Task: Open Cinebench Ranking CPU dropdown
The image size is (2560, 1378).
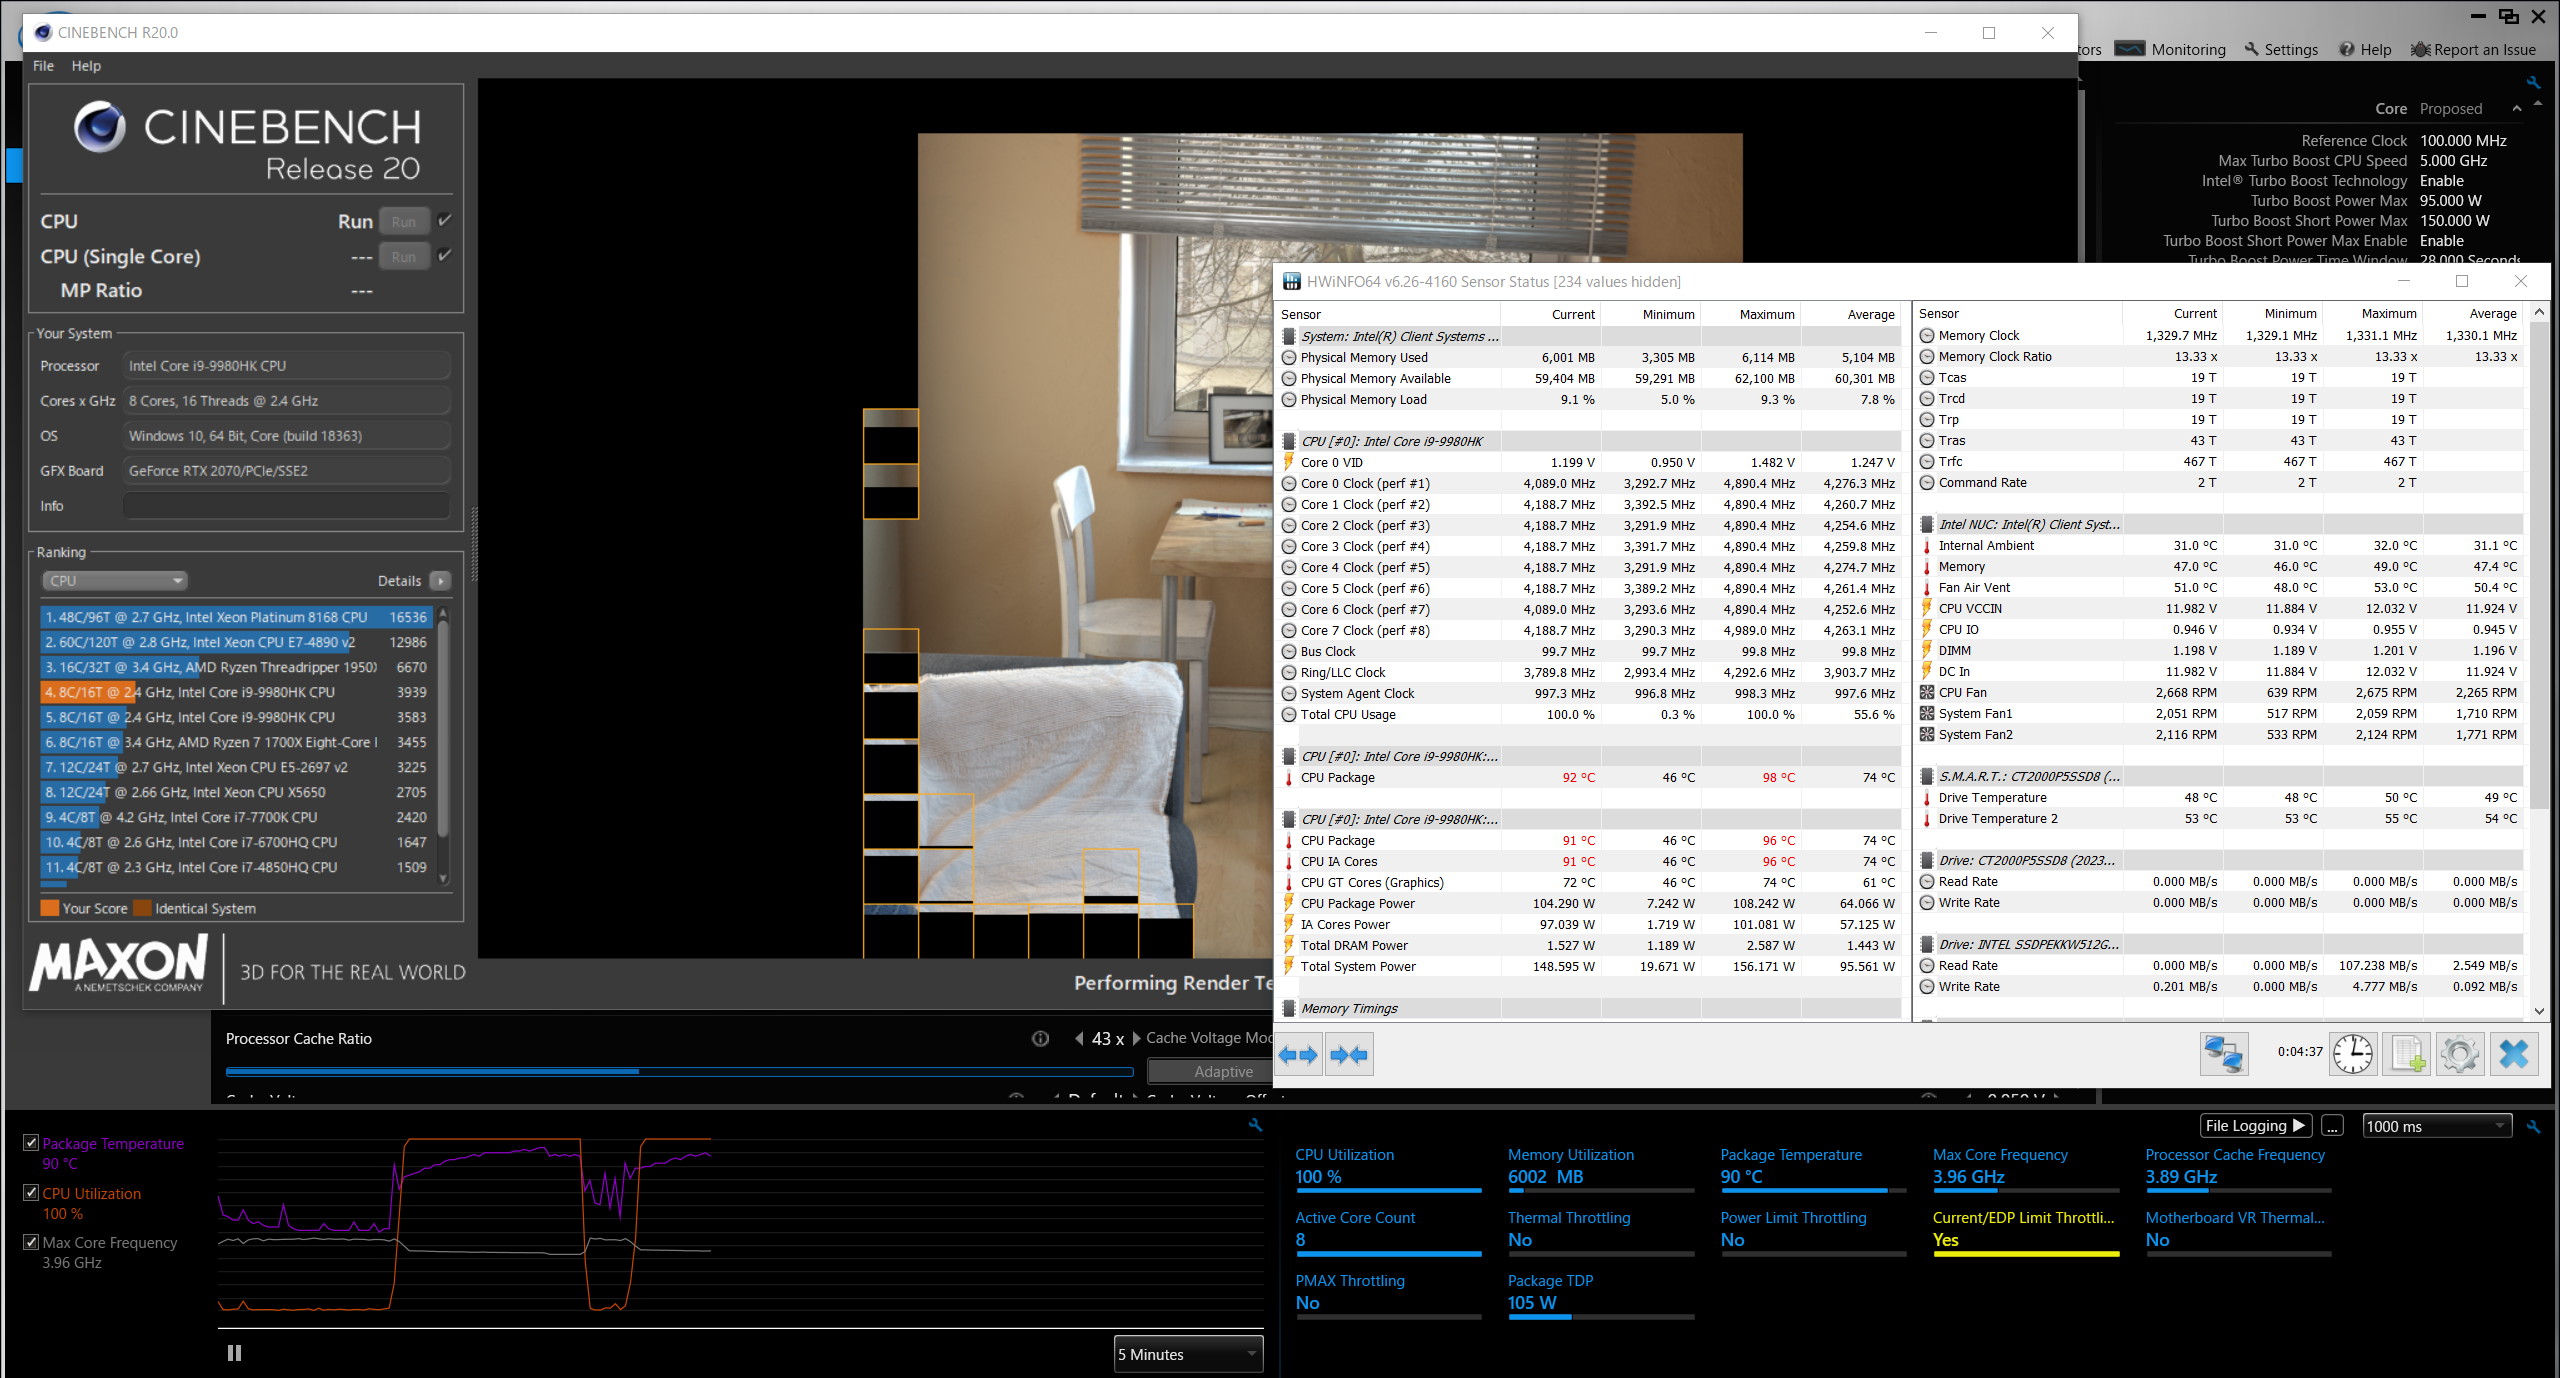Action: pyautogui.click(x=115, y=581)
